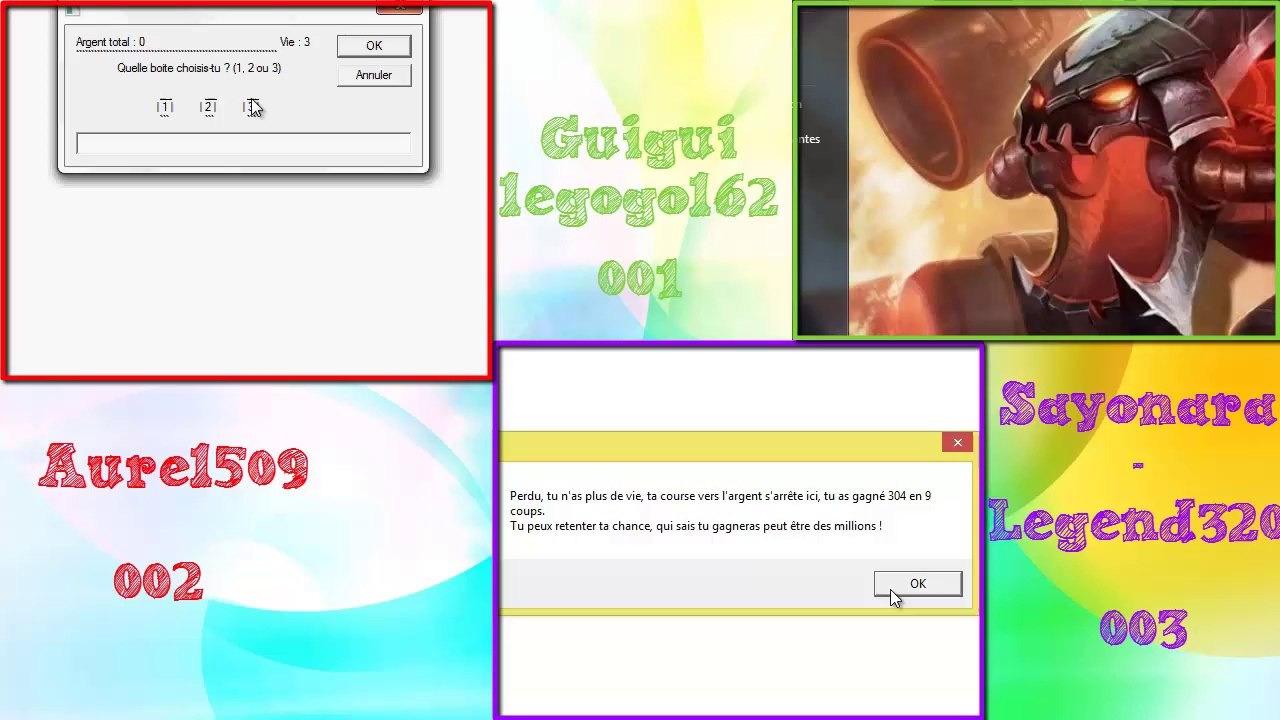Close the "Perdu" message dialog
This screenshot has height=720, width=1280.
(957, 443)
